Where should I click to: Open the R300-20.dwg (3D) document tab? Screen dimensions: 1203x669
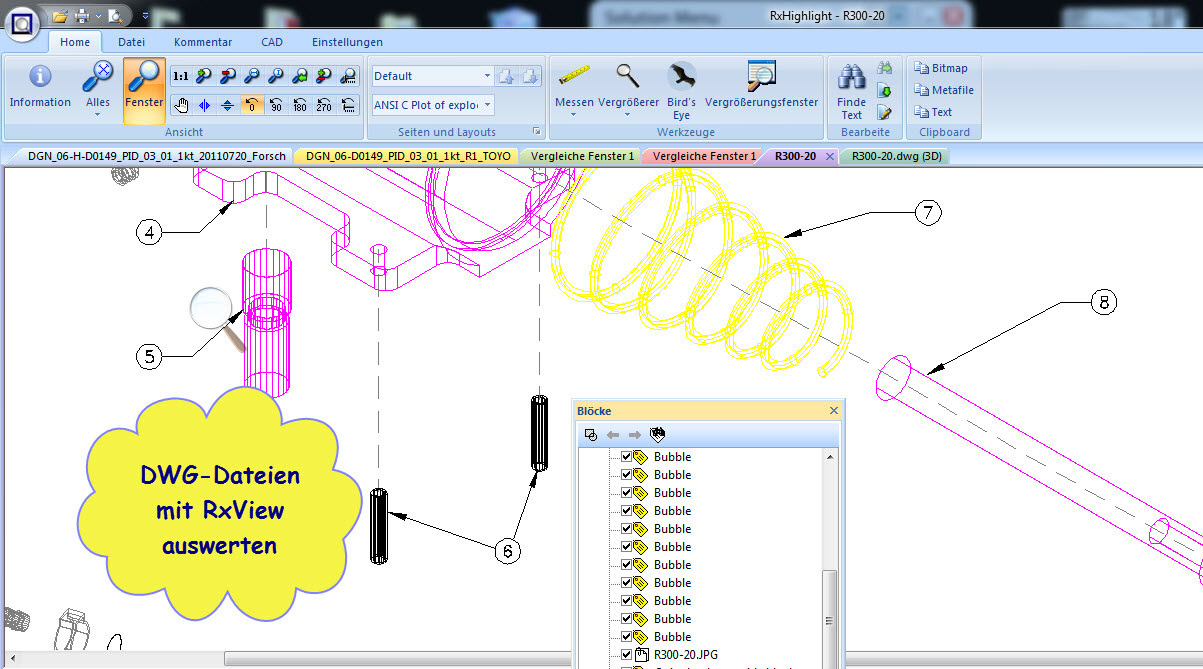tap(894, 156)
